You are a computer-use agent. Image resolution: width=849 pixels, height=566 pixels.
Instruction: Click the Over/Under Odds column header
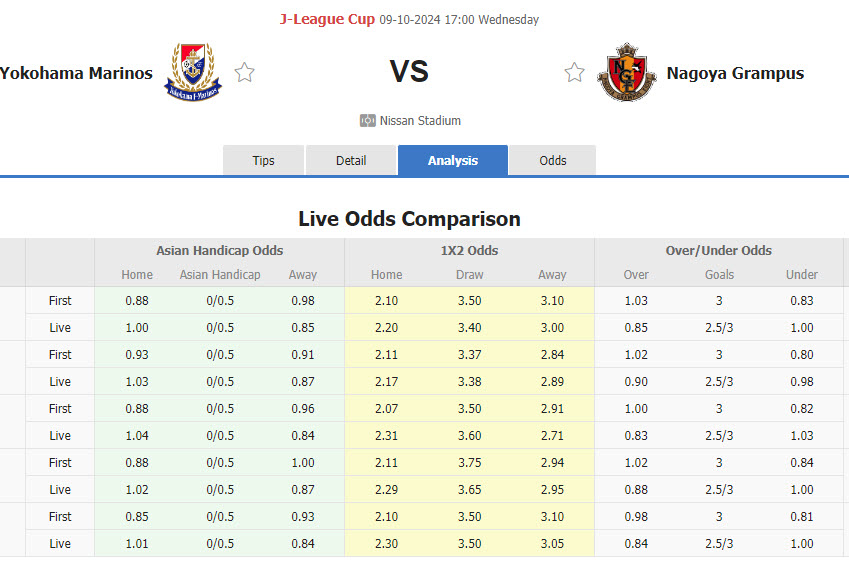point(719,250)
